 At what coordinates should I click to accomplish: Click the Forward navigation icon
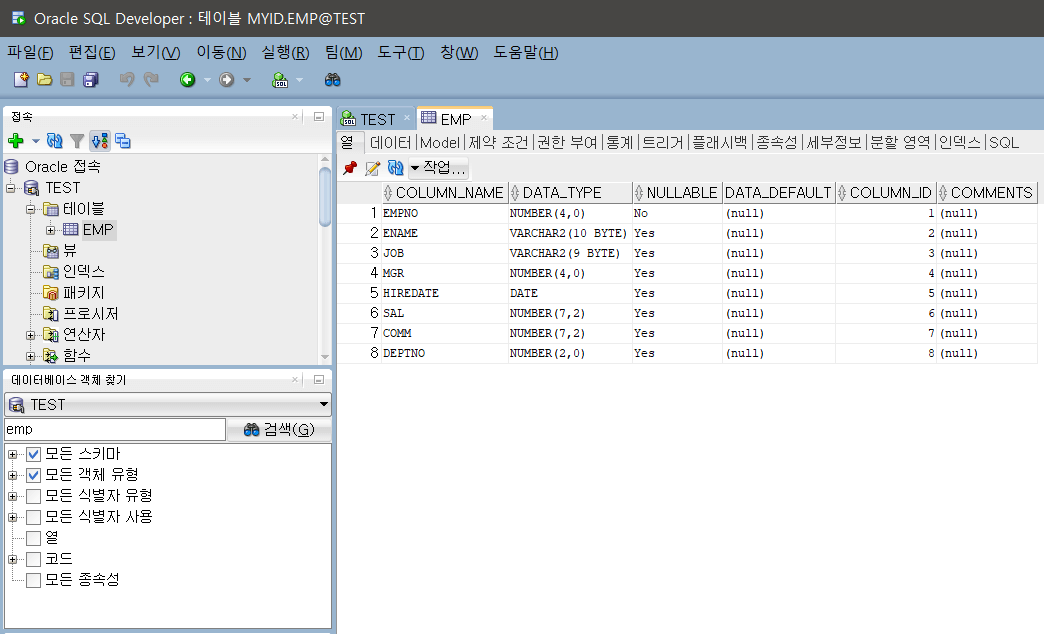[227, 80]
